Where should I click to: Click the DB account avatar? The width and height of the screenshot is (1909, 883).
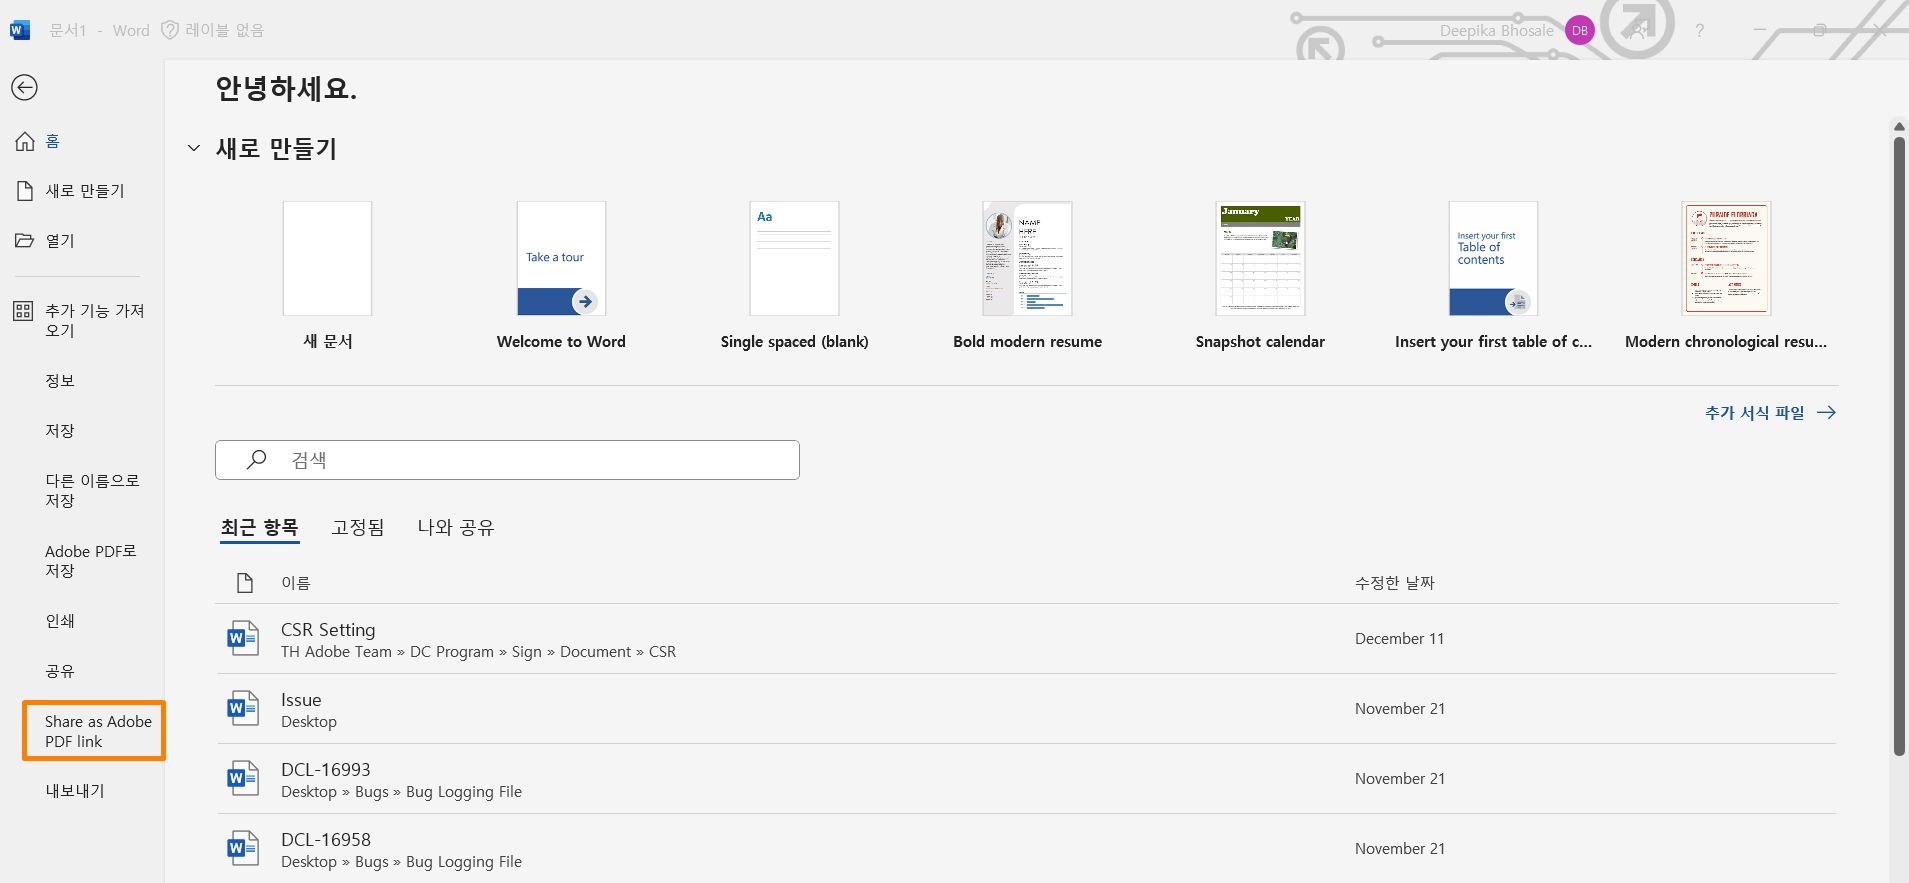click(1580, 31)
